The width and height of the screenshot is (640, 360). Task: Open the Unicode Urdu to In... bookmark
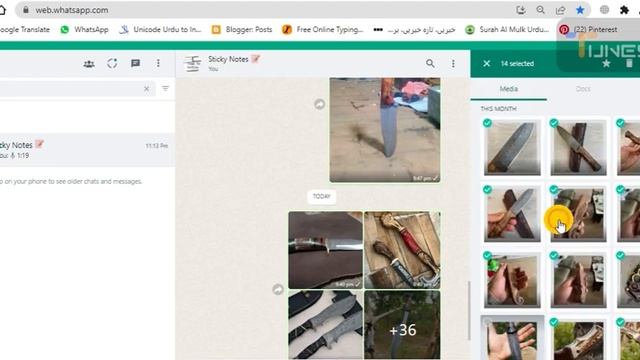(160, 29)
